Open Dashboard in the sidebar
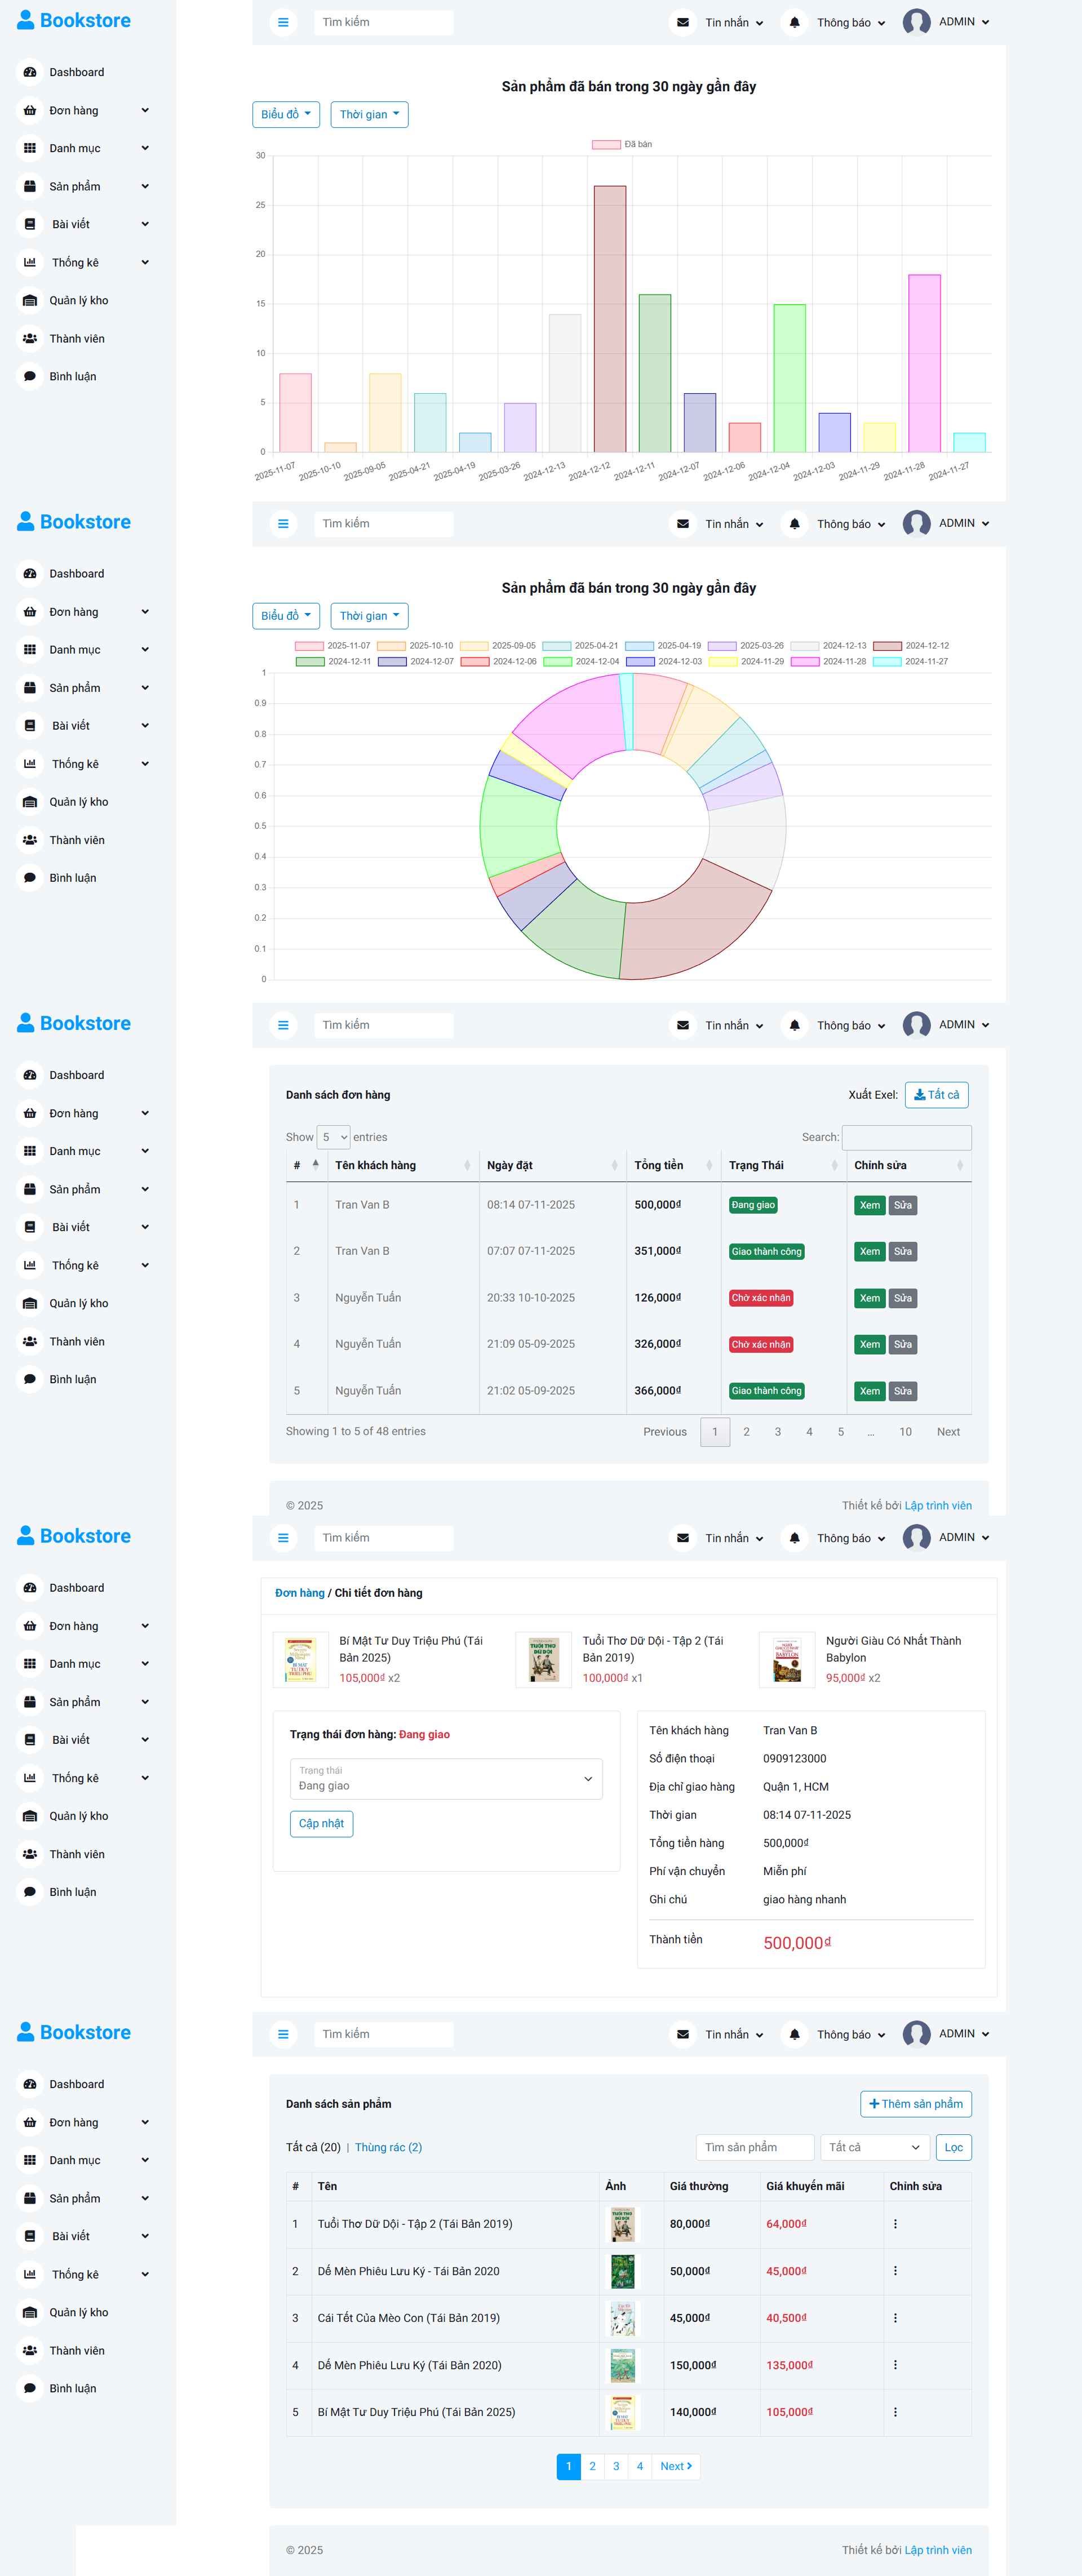 point(76,73)
